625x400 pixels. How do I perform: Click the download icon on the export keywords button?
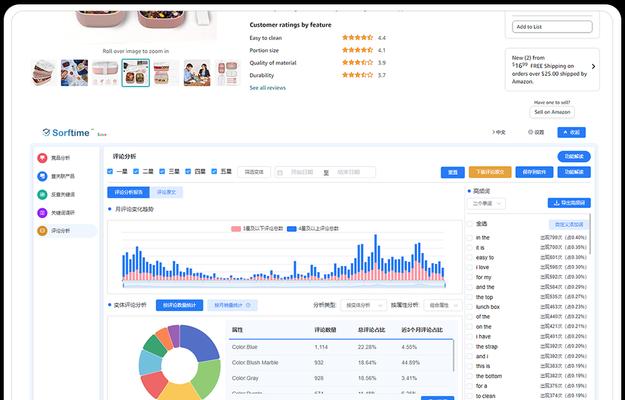[x=556, y=203]
